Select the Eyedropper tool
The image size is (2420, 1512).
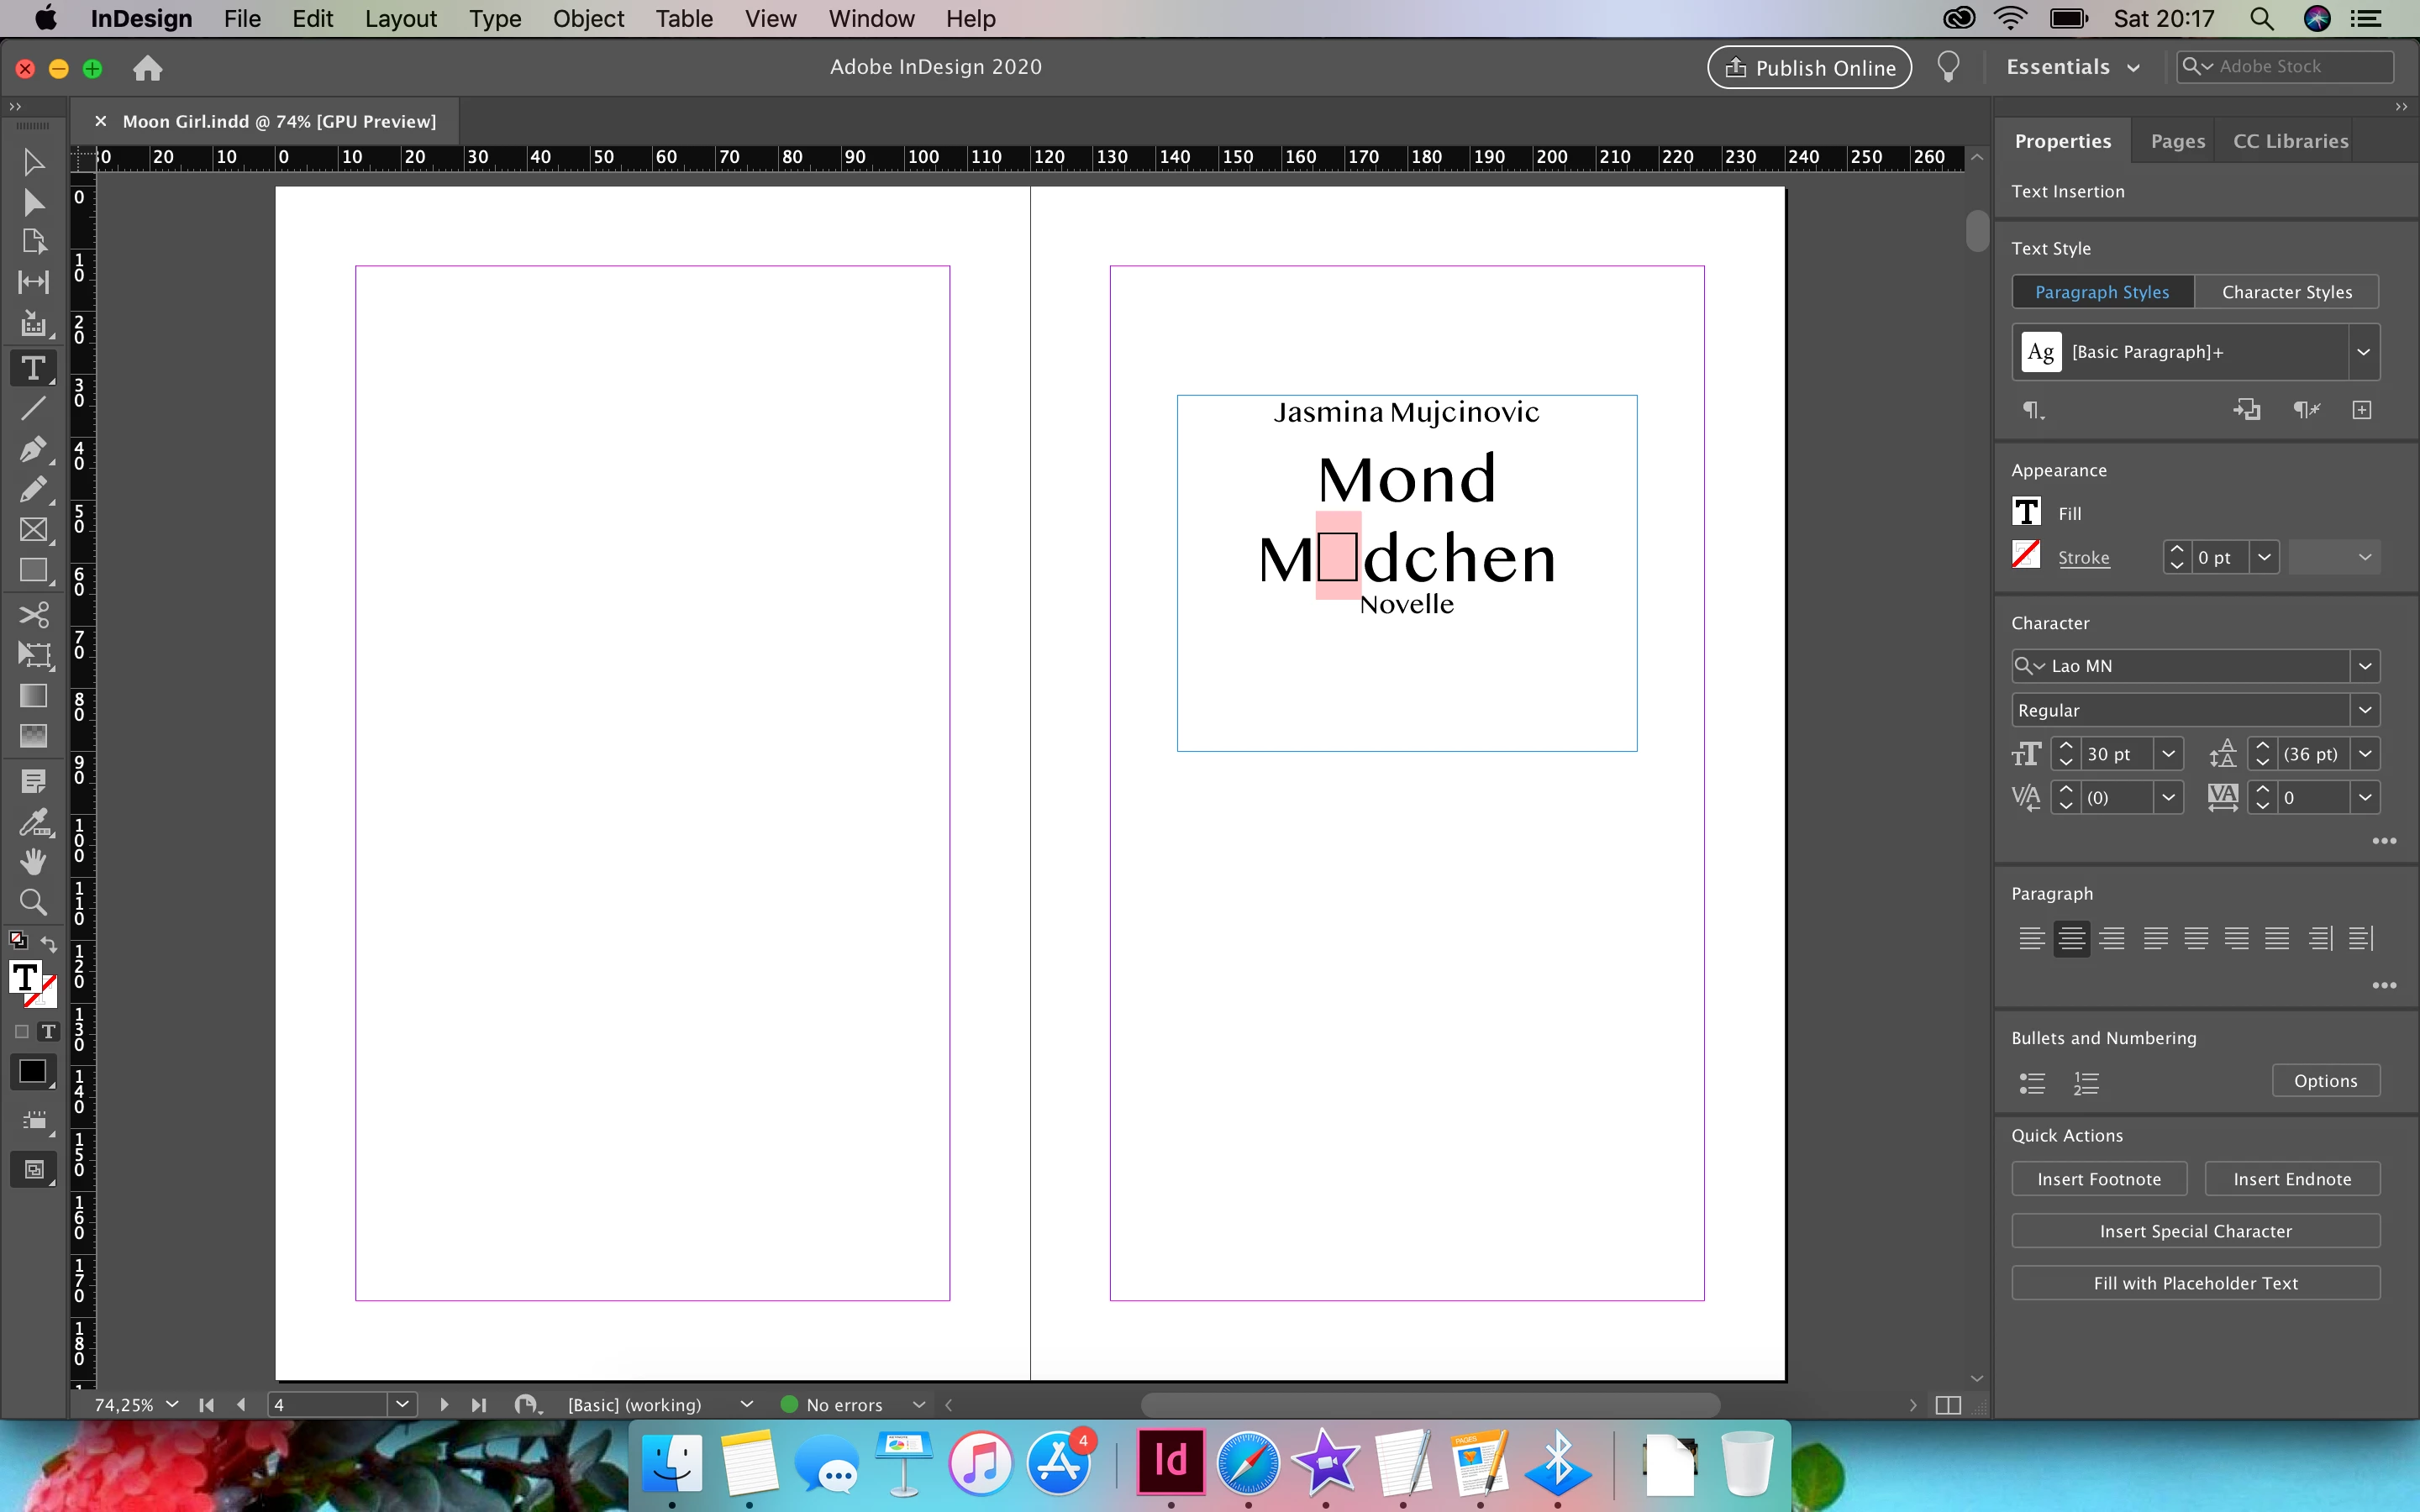click(x=32, y=822)
